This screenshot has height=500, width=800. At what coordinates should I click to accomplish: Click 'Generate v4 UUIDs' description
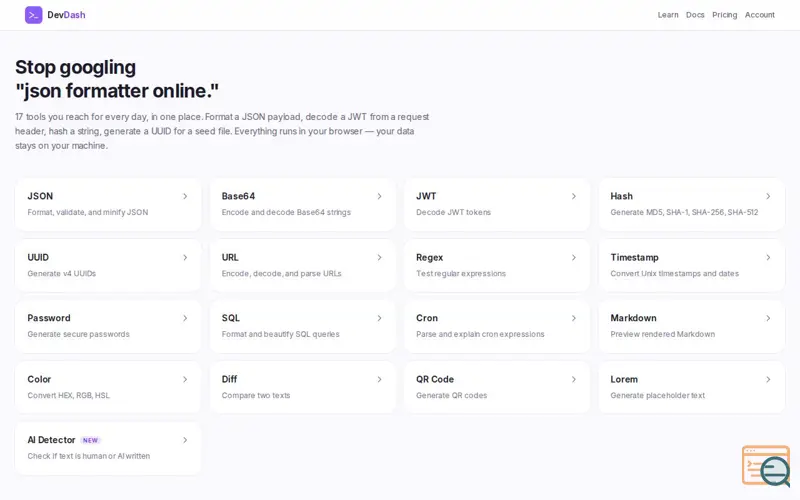click(x=62, y=273)
